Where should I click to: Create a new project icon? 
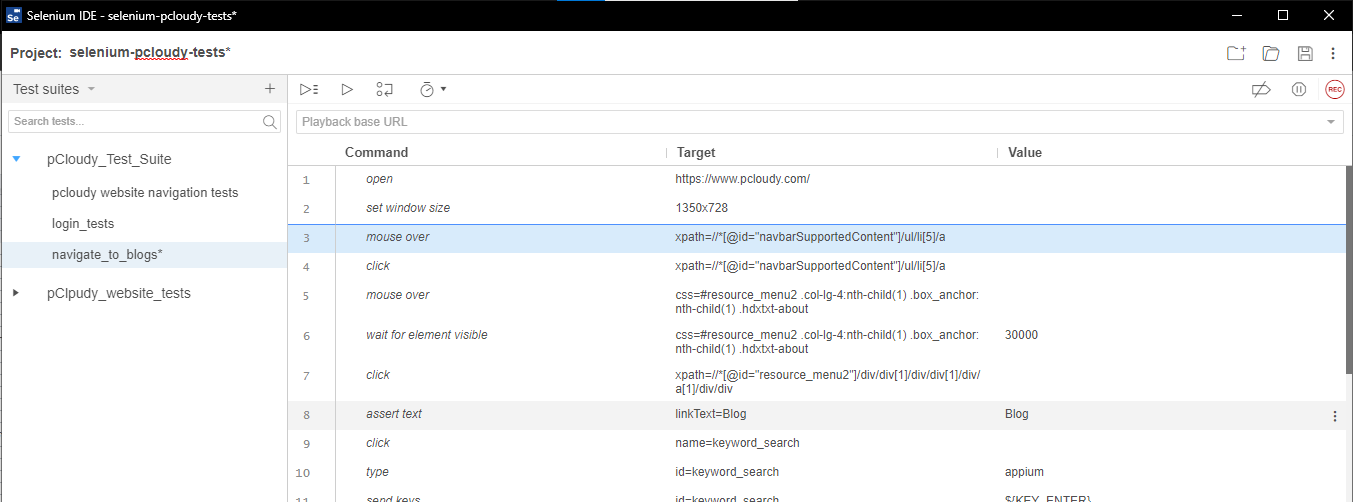[1237, 53]
